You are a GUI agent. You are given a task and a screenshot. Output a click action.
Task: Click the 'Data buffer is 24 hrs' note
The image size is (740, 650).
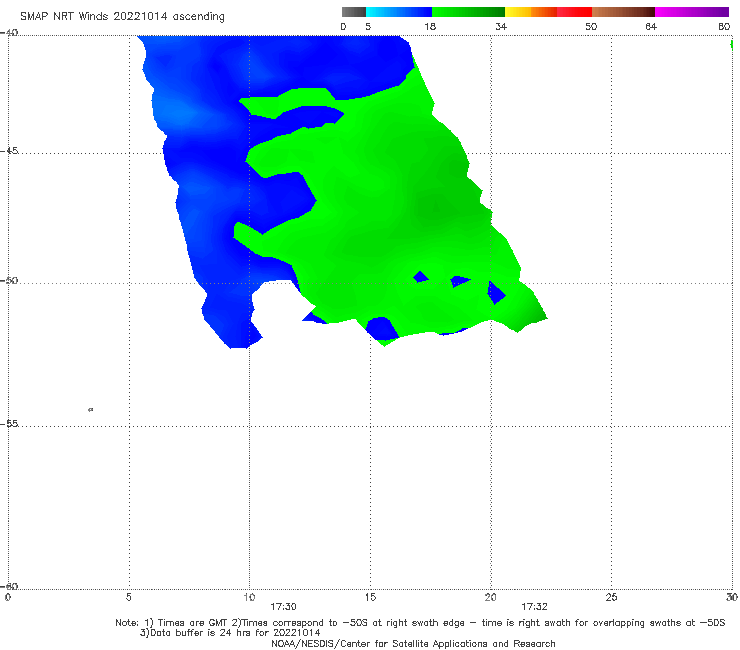pyautogui.click(x=230, y=633)
